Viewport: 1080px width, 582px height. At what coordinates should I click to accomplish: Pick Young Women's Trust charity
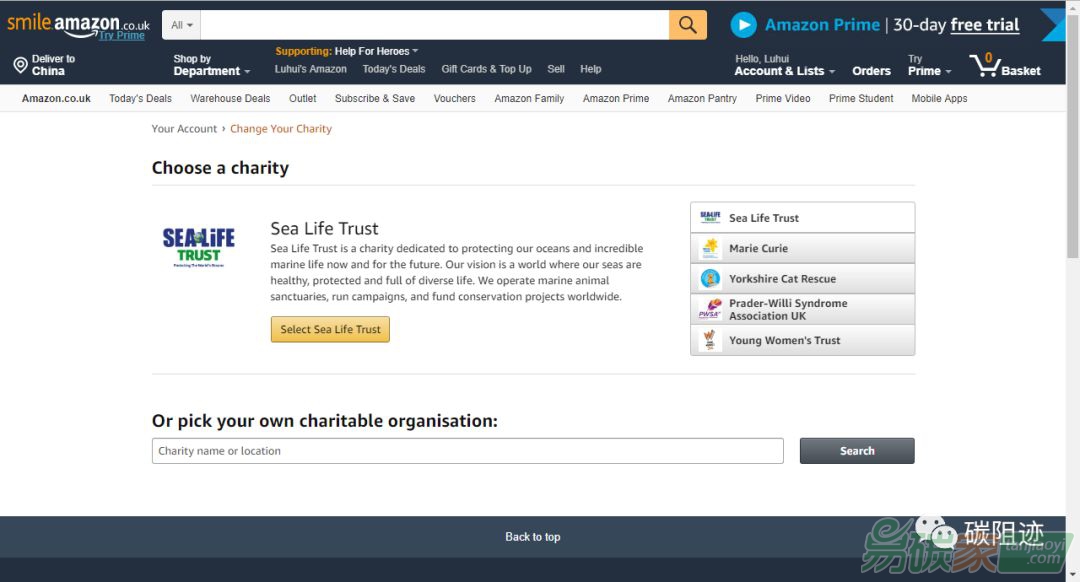tap(802, 341)
